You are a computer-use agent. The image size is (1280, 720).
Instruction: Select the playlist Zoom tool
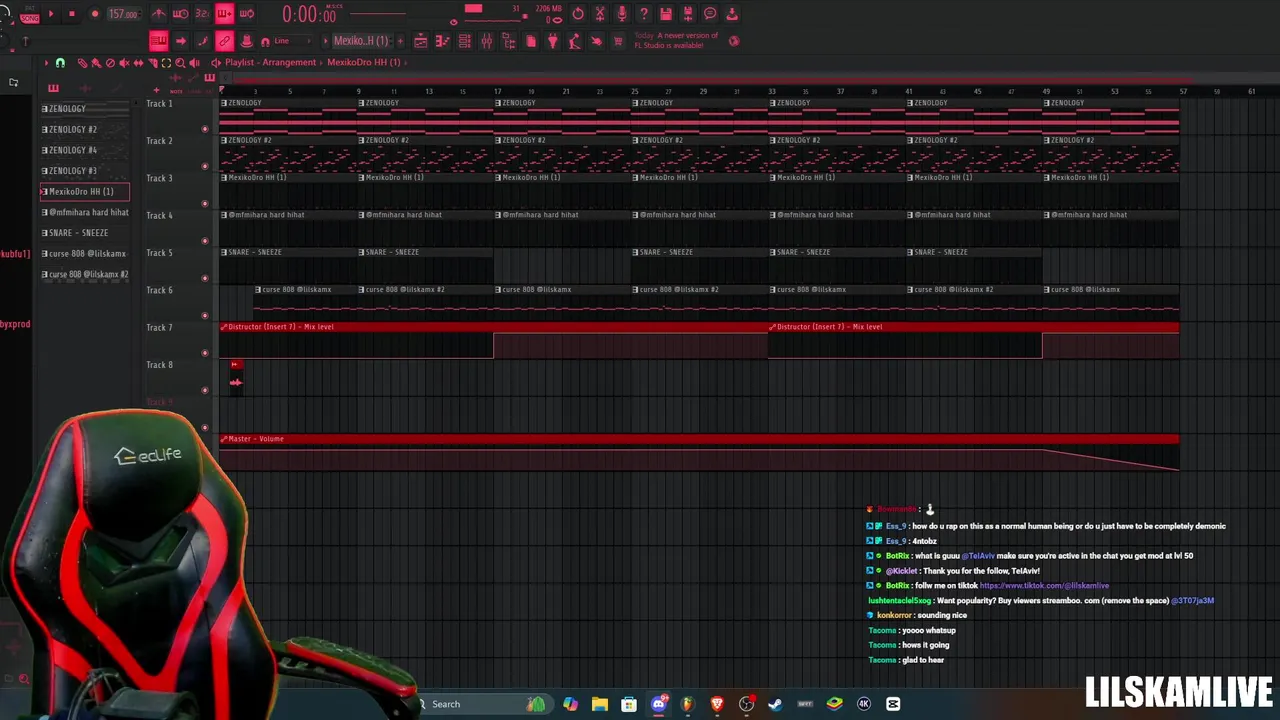pos(180,62)
